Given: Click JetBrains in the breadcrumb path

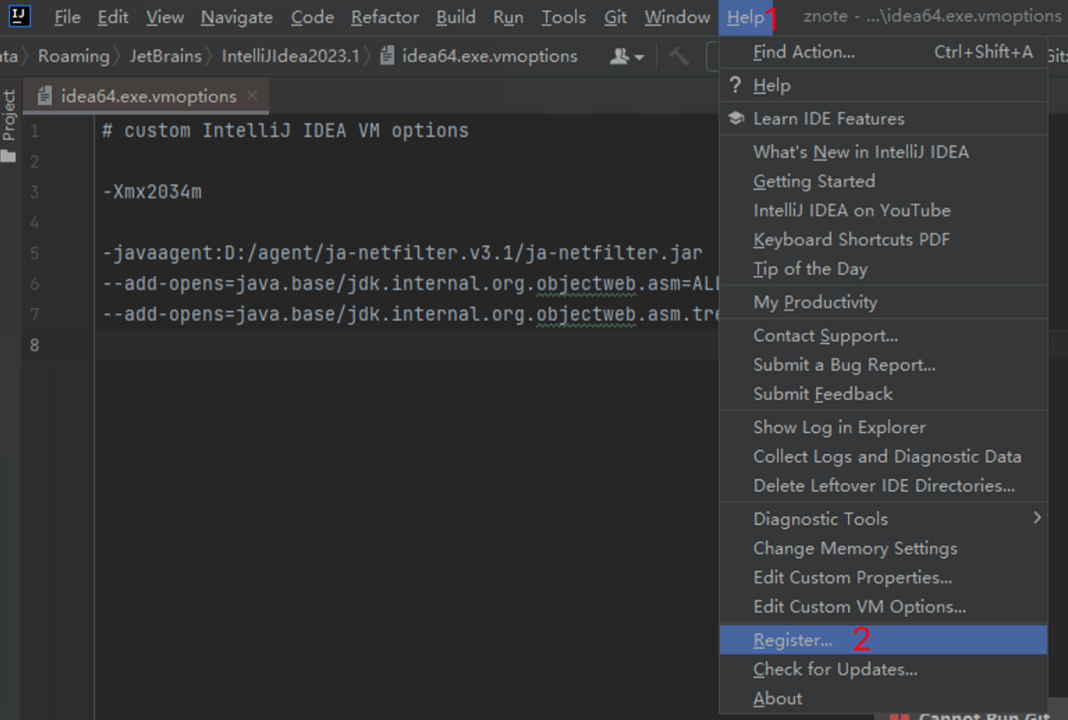Looking at the screenshot, I should pyautogui.click(x=166, y=56).
